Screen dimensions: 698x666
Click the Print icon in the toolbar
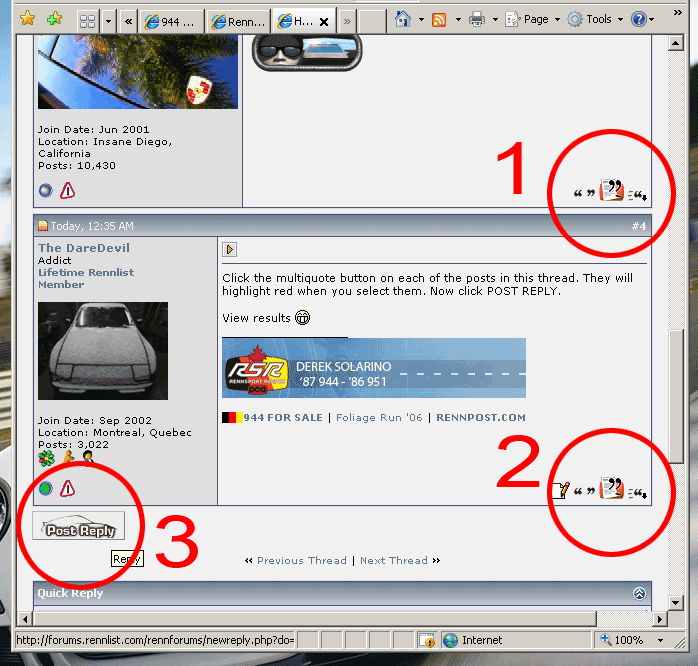(477, 19)
